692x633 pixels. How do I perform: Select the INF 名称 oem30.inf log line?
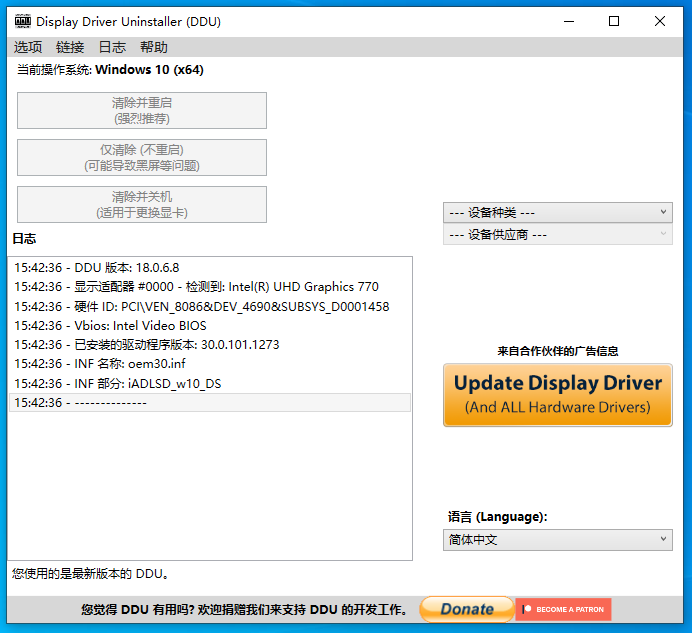[x=100, y=363]
